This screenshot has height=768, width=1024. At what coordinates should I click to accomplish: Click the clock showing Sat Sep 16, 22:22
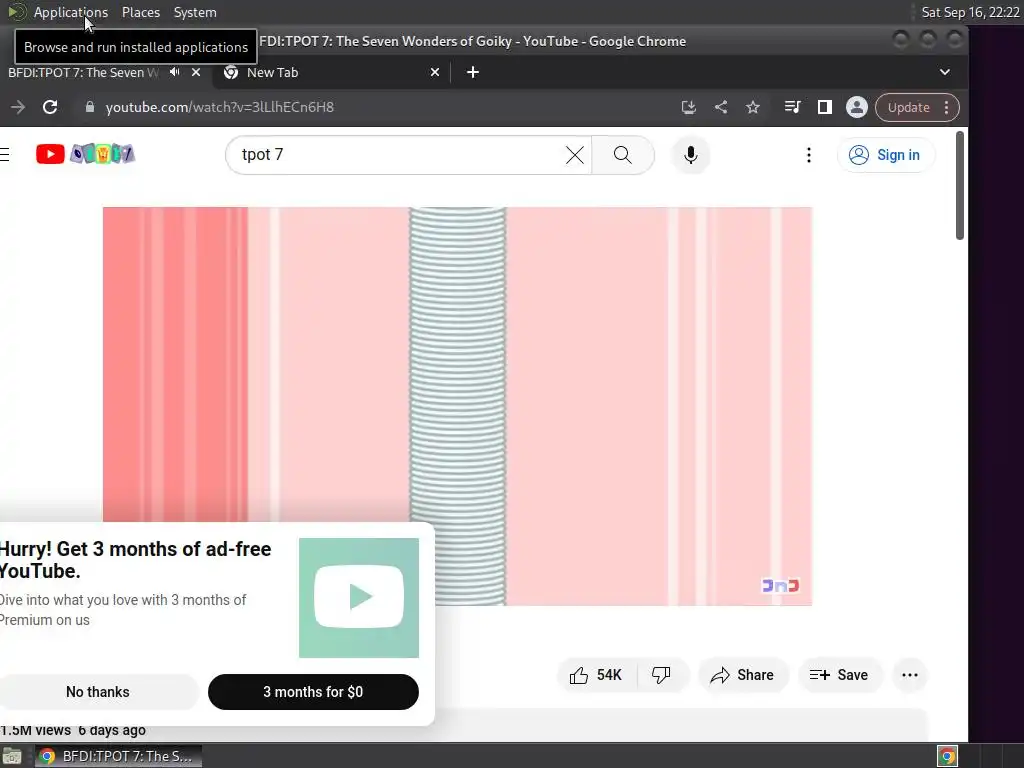970,12
